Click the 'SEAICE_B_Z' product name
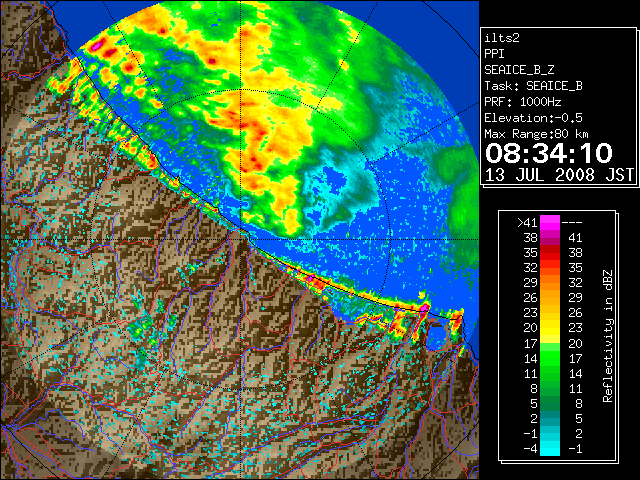 (x=519, y=70)
